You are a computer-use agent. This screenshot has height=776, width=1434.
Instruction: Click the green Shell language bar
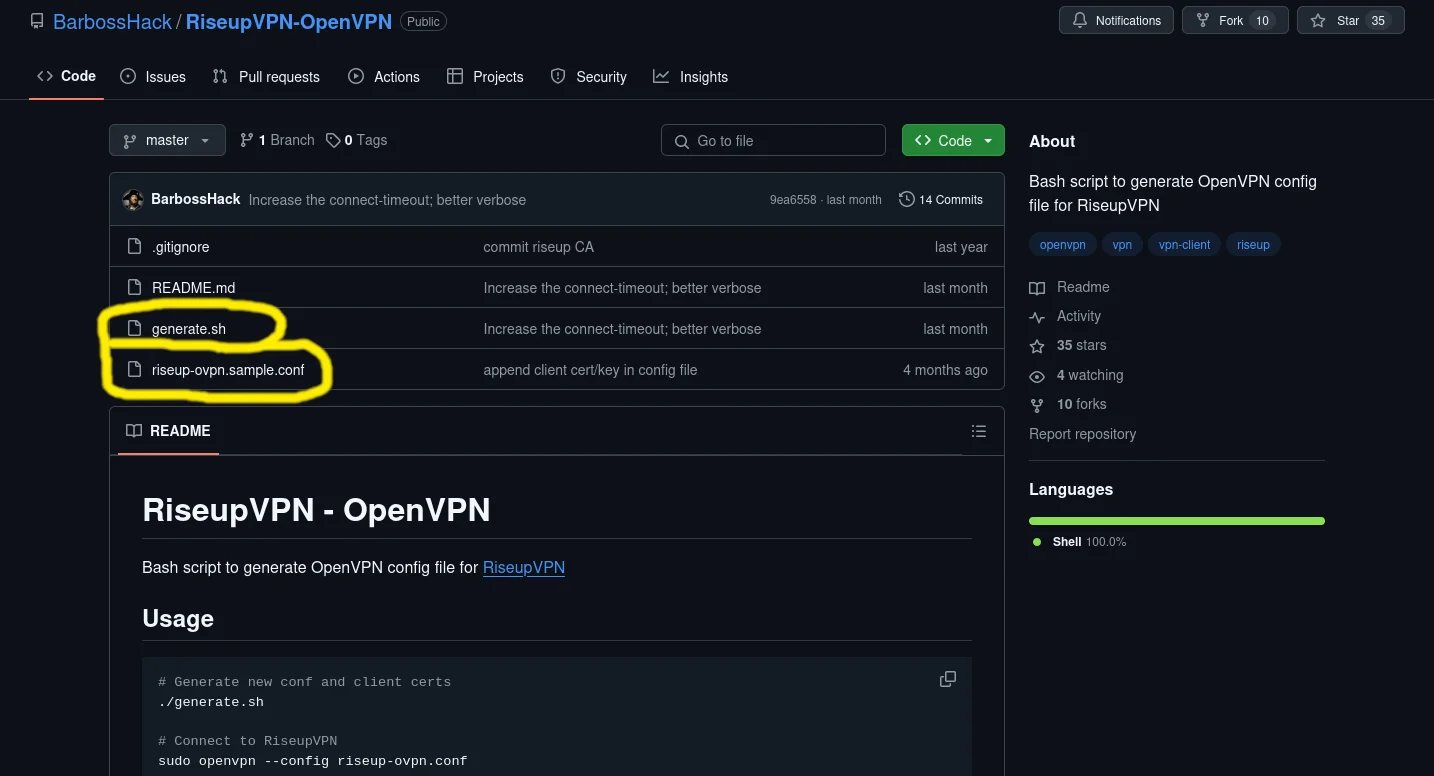click(x=1177, y=521)
